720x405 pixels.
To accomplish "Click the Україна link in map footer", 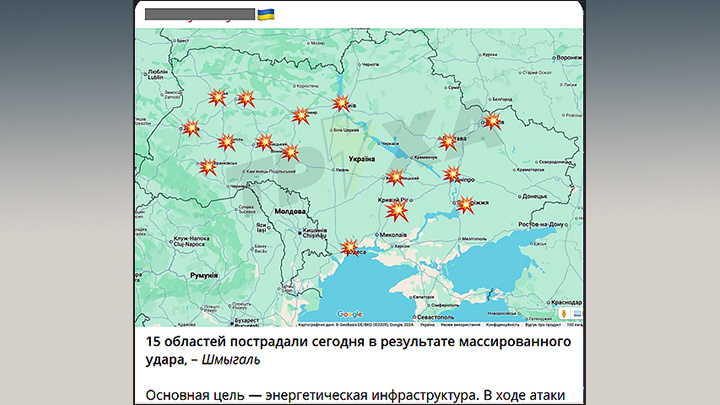I will 428,325.
